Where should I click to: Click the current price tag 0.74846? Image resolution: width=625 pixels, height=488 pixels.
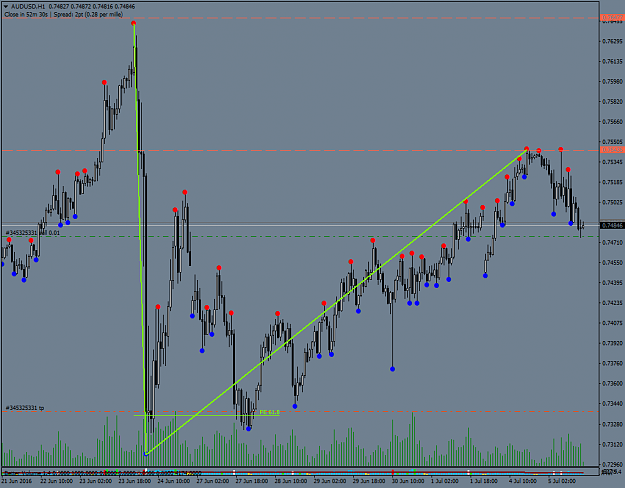(x=612, y=226)
